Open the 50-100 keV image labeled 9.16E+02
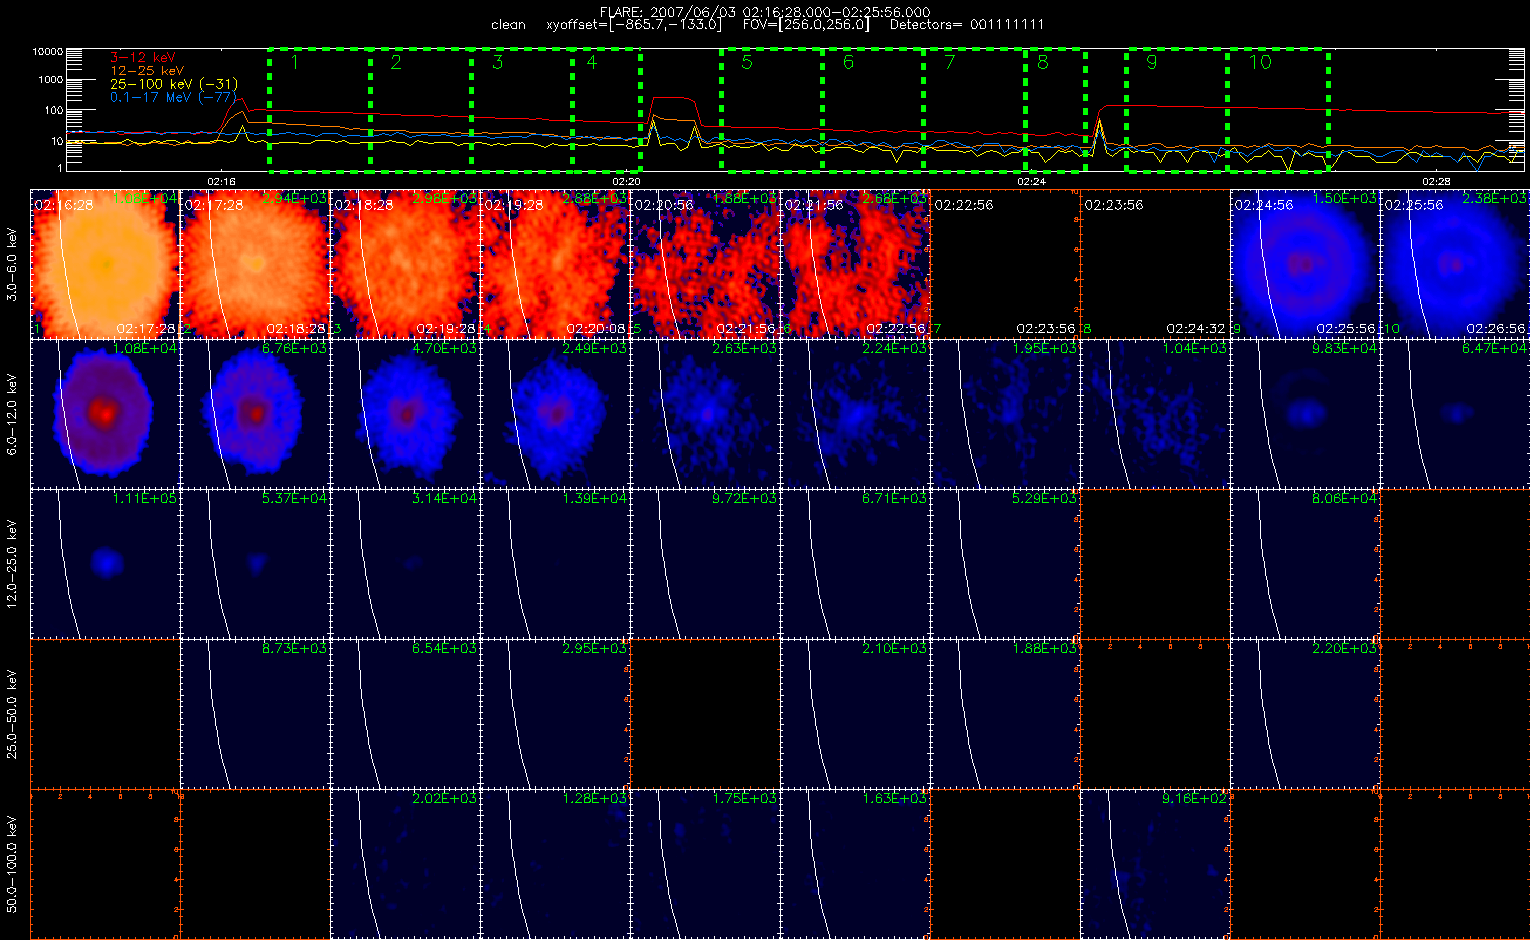The image size is (1530, 940). (1155, 863)
